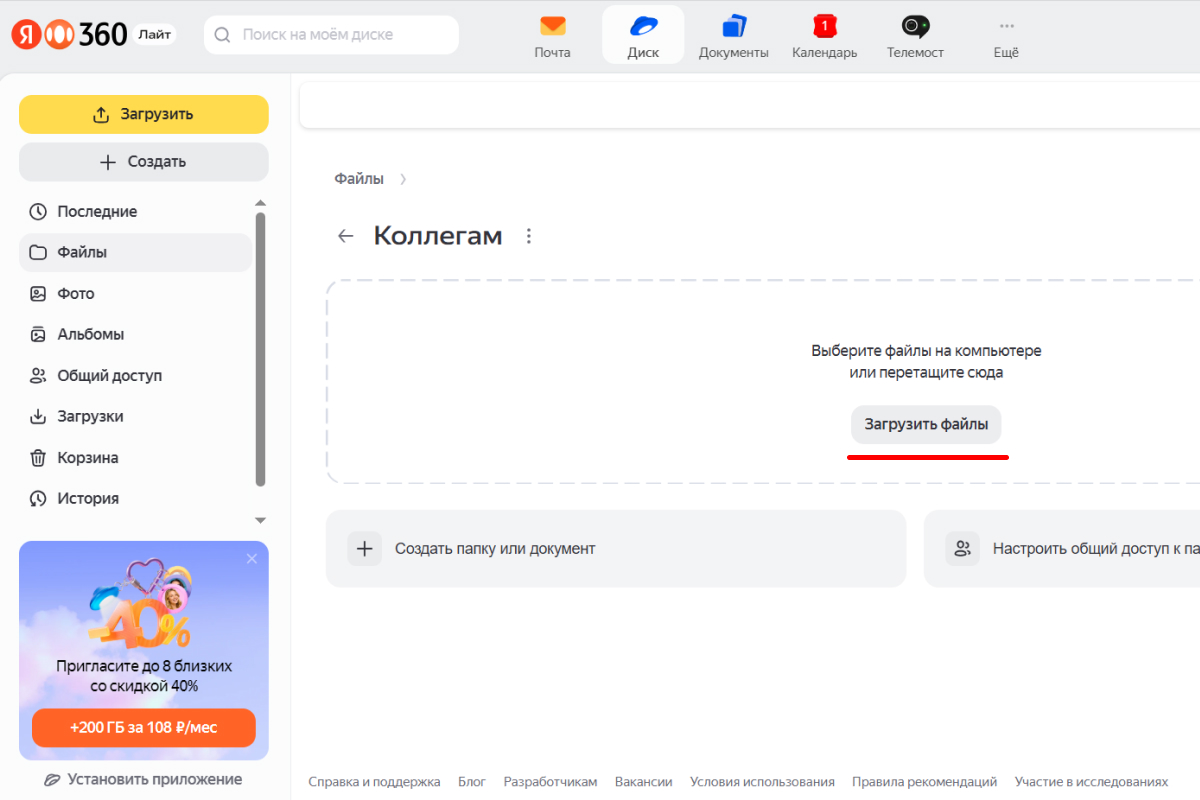This screenshot has height=800, width=1200.
Task: Click the Коллегам folder title
Action: click(438, 236)
